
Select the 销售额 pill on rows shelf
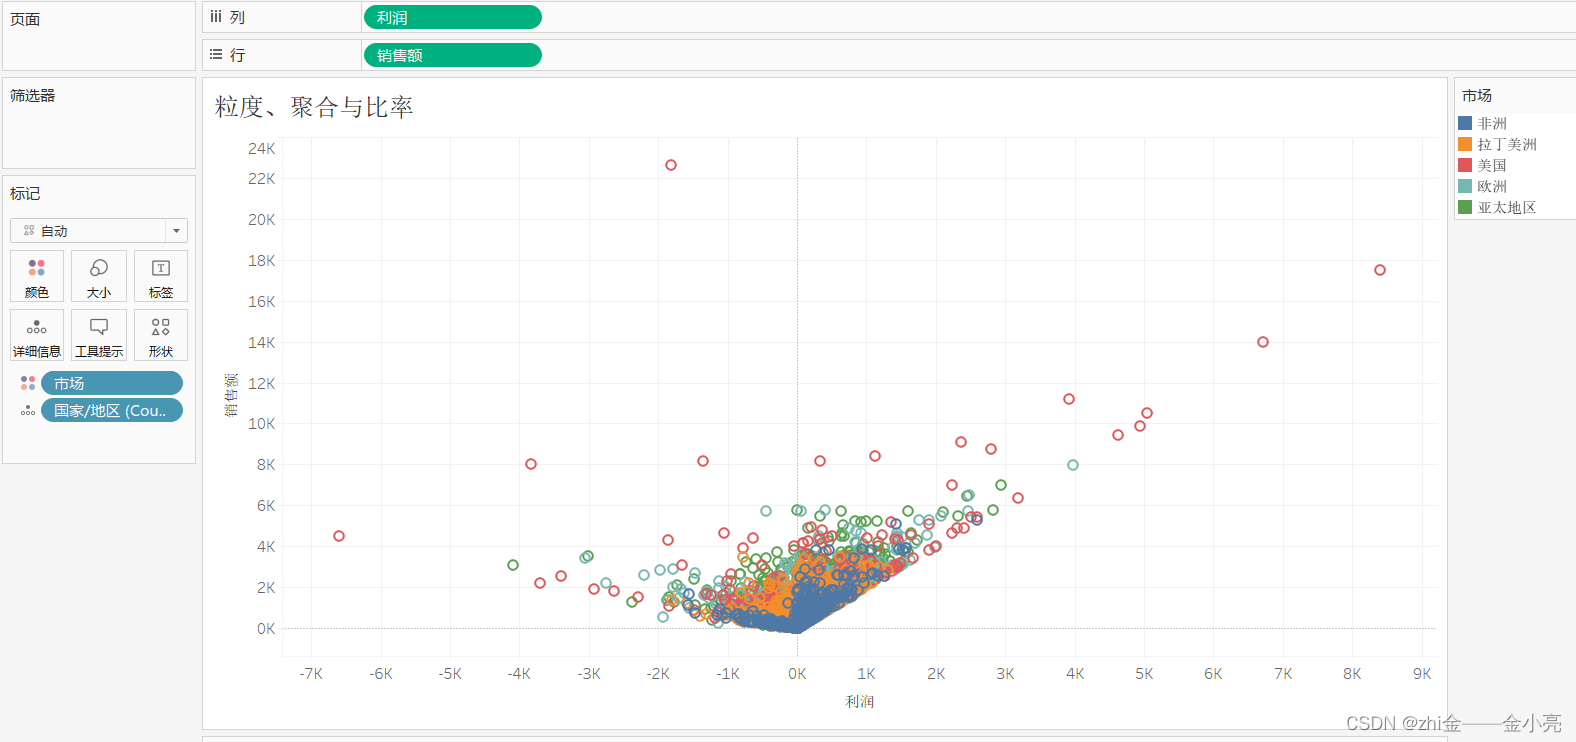point(453,55)
